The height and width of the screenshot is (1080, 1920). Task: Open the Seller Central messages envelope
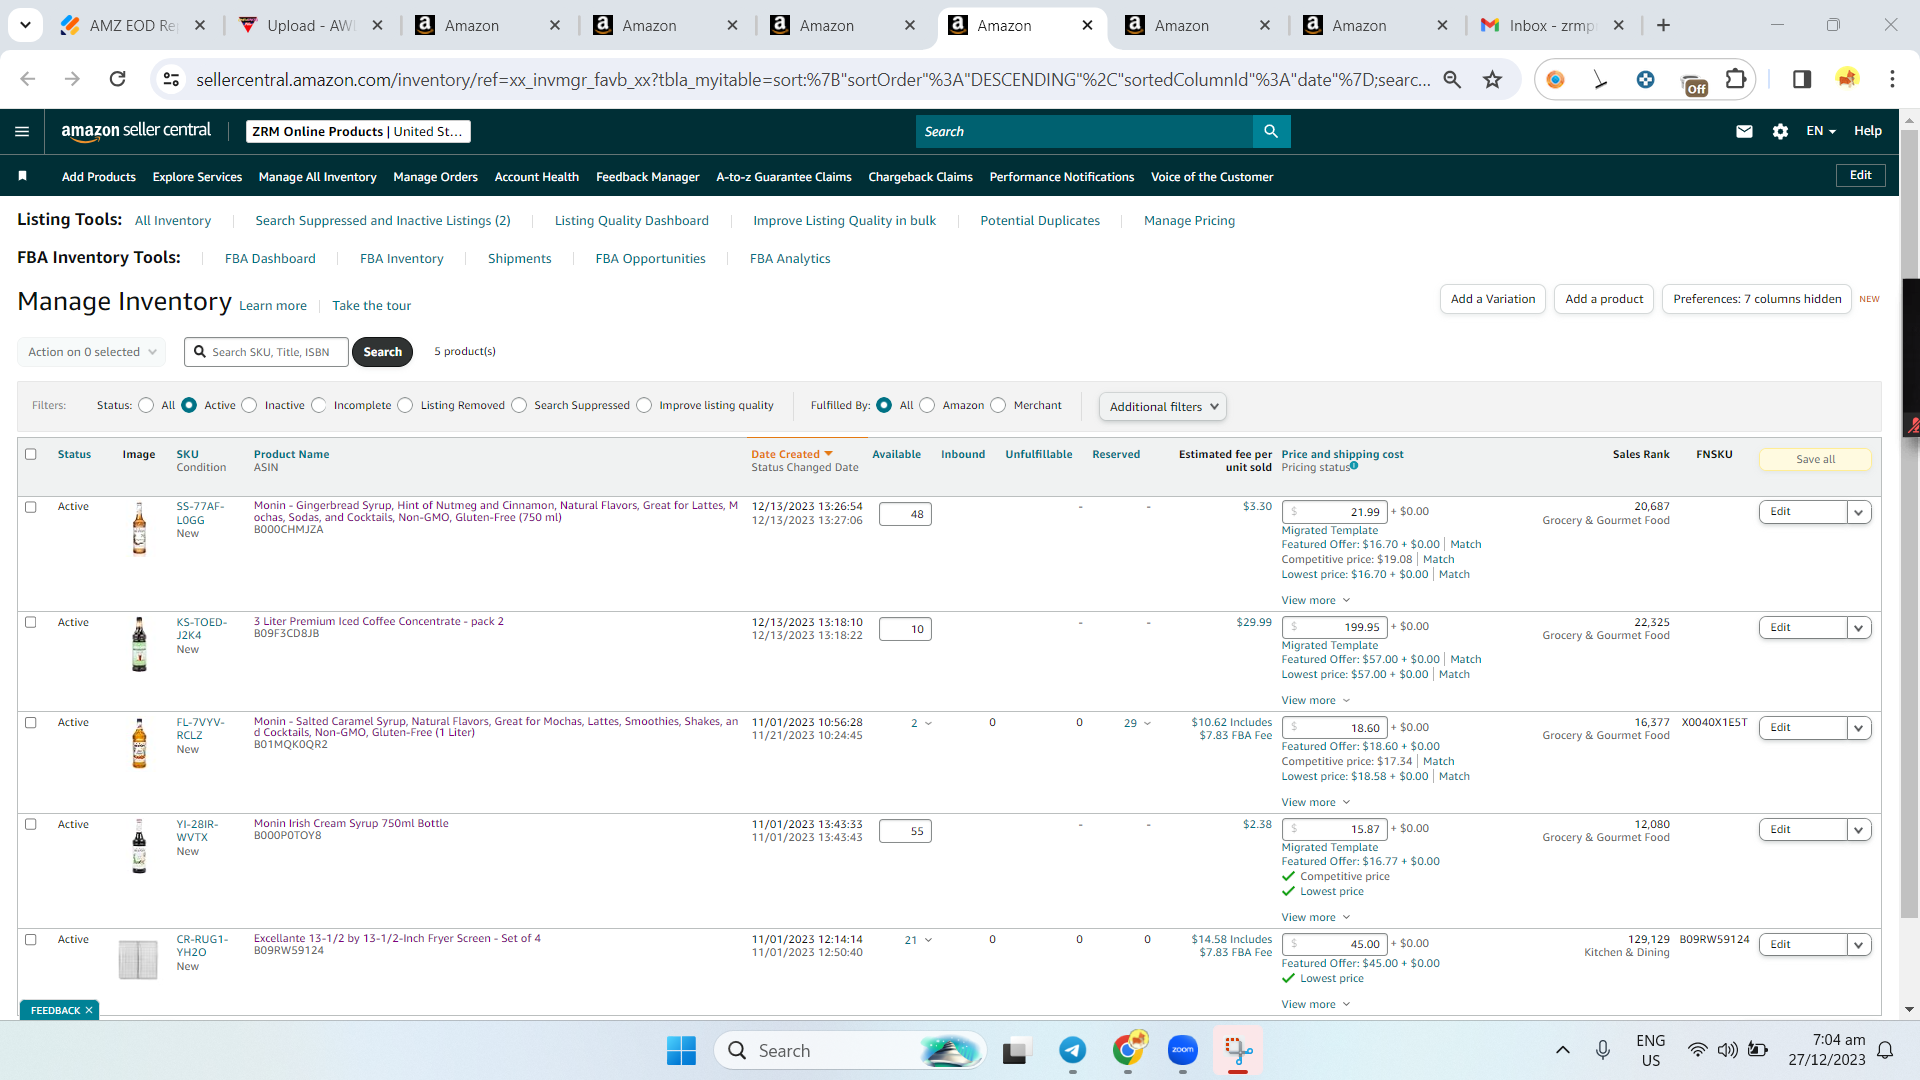click(1744, 131)
